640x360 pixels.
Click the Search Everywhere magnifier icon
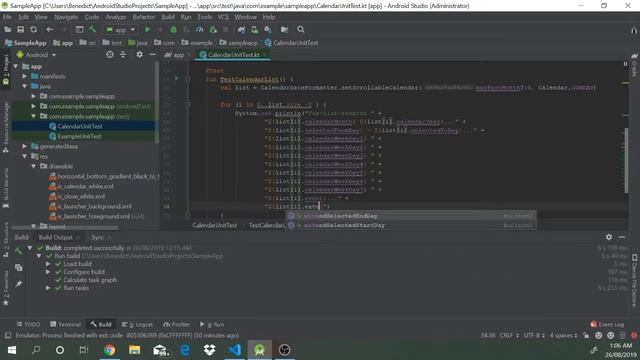point(301,29)
